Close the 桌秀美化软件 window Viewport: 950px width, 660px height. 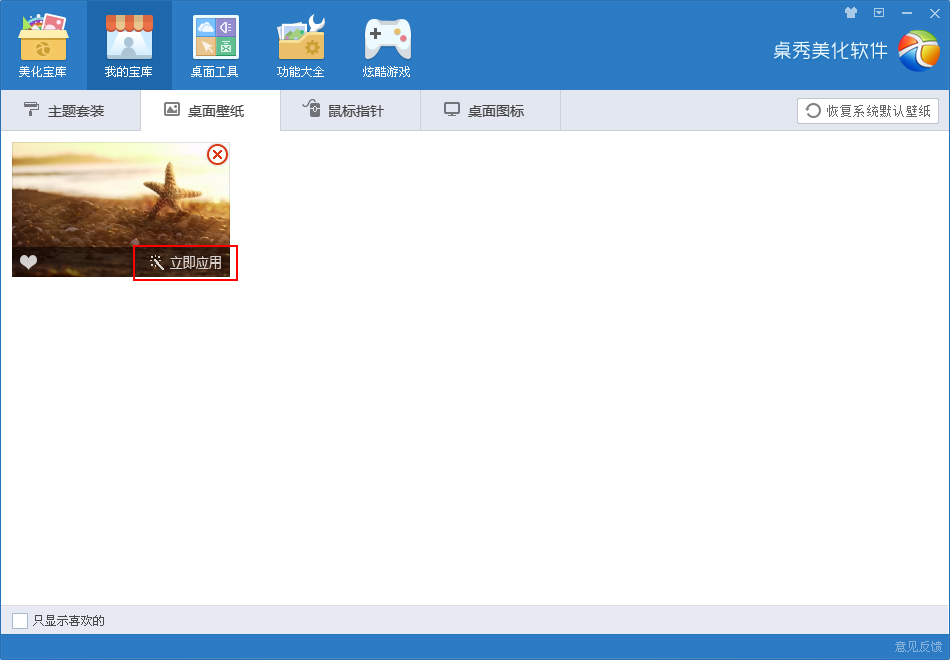click(935, 13)
